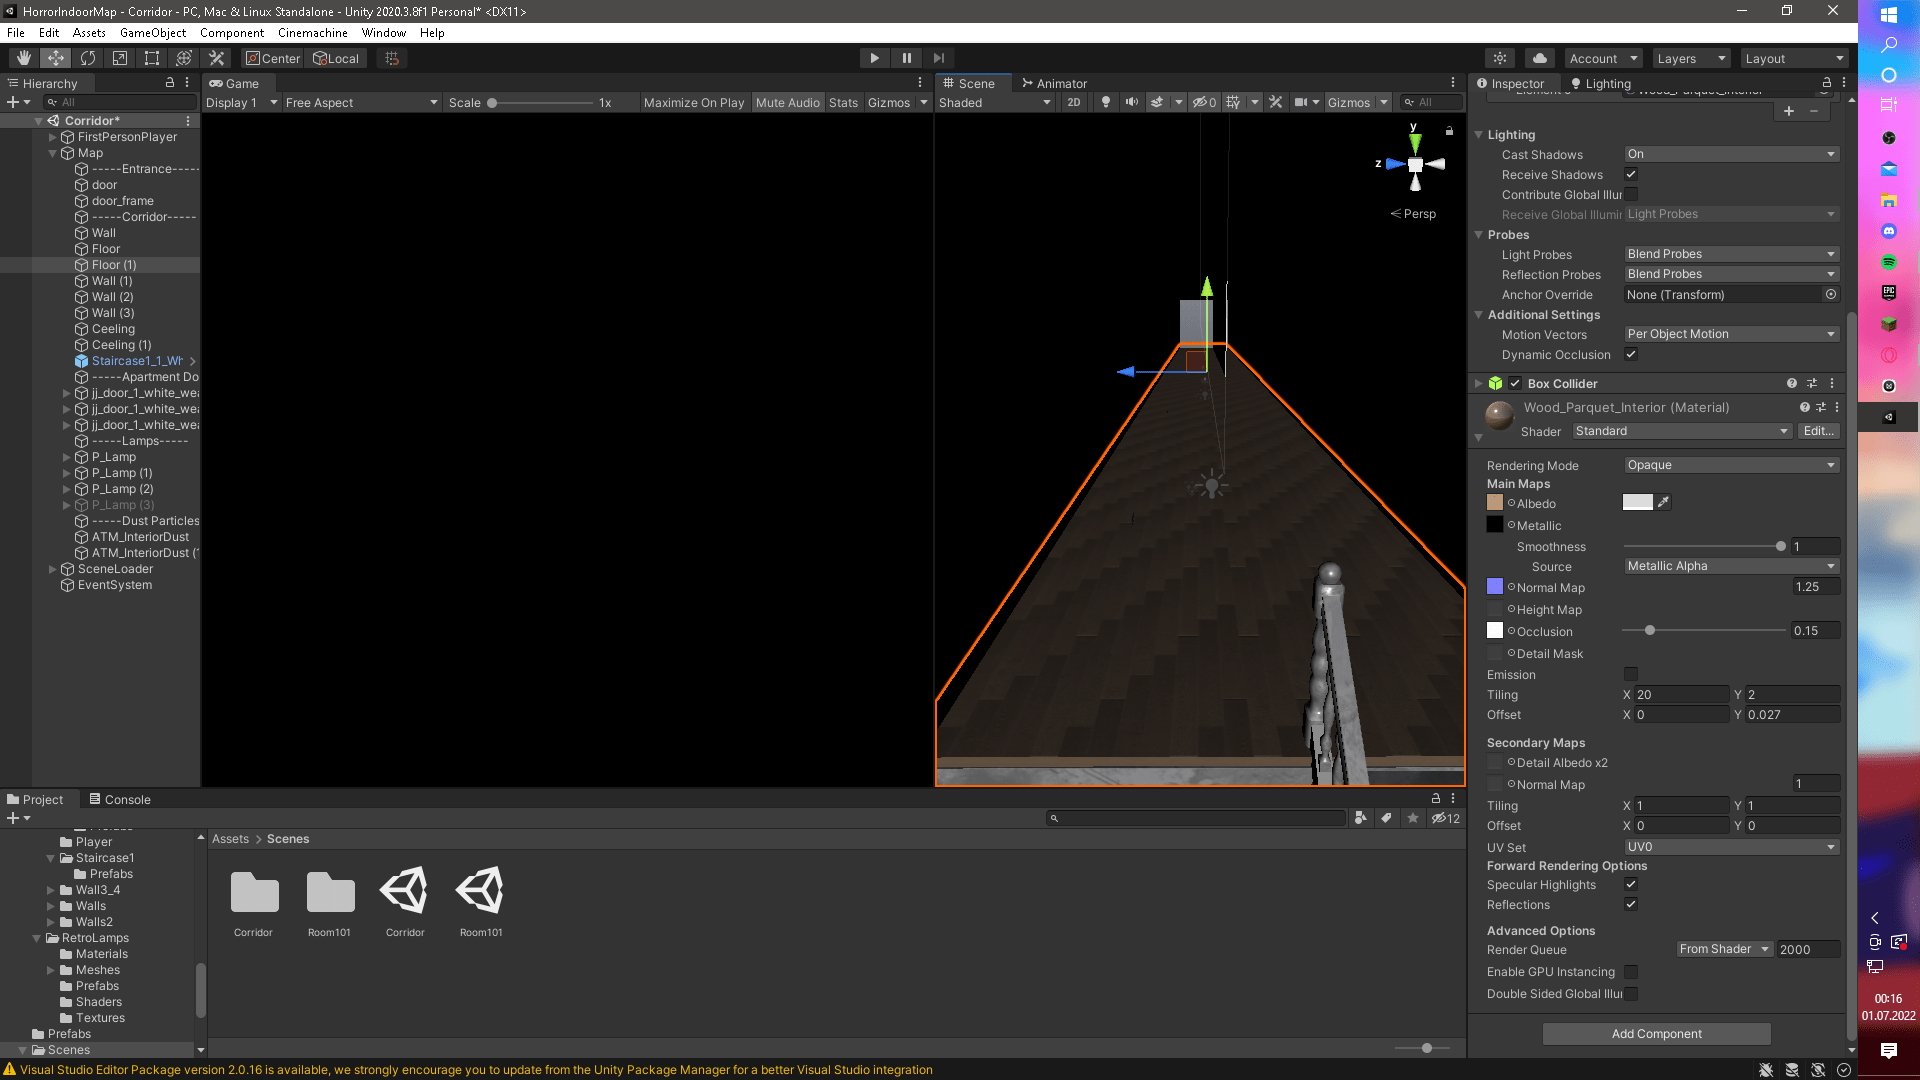Select the Rect Transform tool

pyautogui.click(x=152, y=58)
